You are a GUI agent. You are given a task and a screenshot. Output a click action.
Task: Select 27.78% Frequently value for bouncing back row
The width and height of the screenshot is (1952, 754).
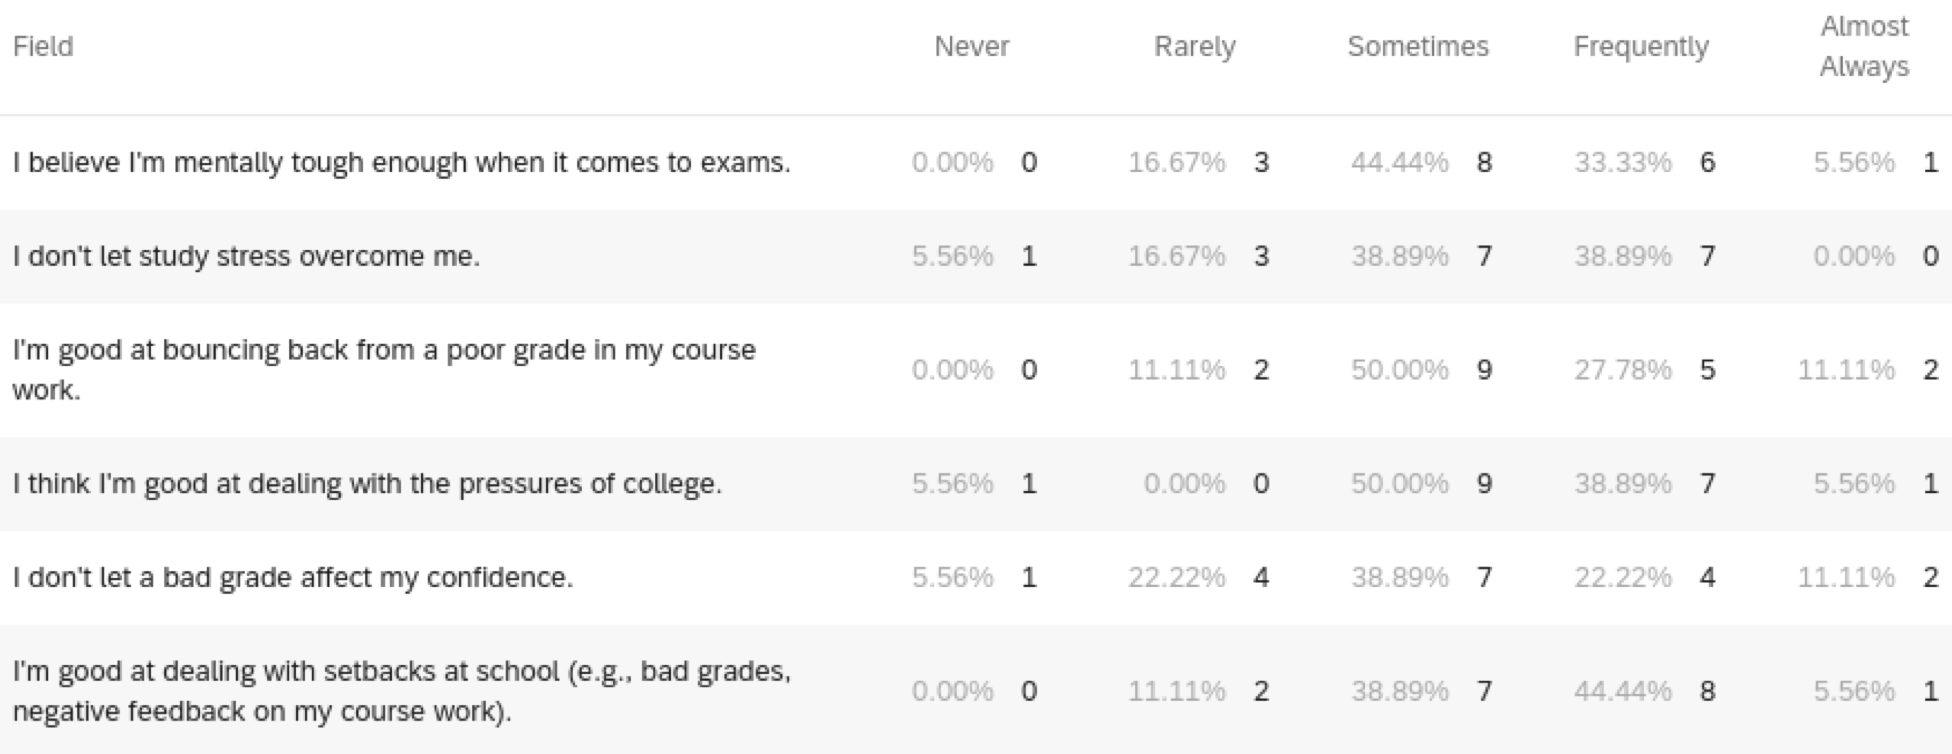1622,370
